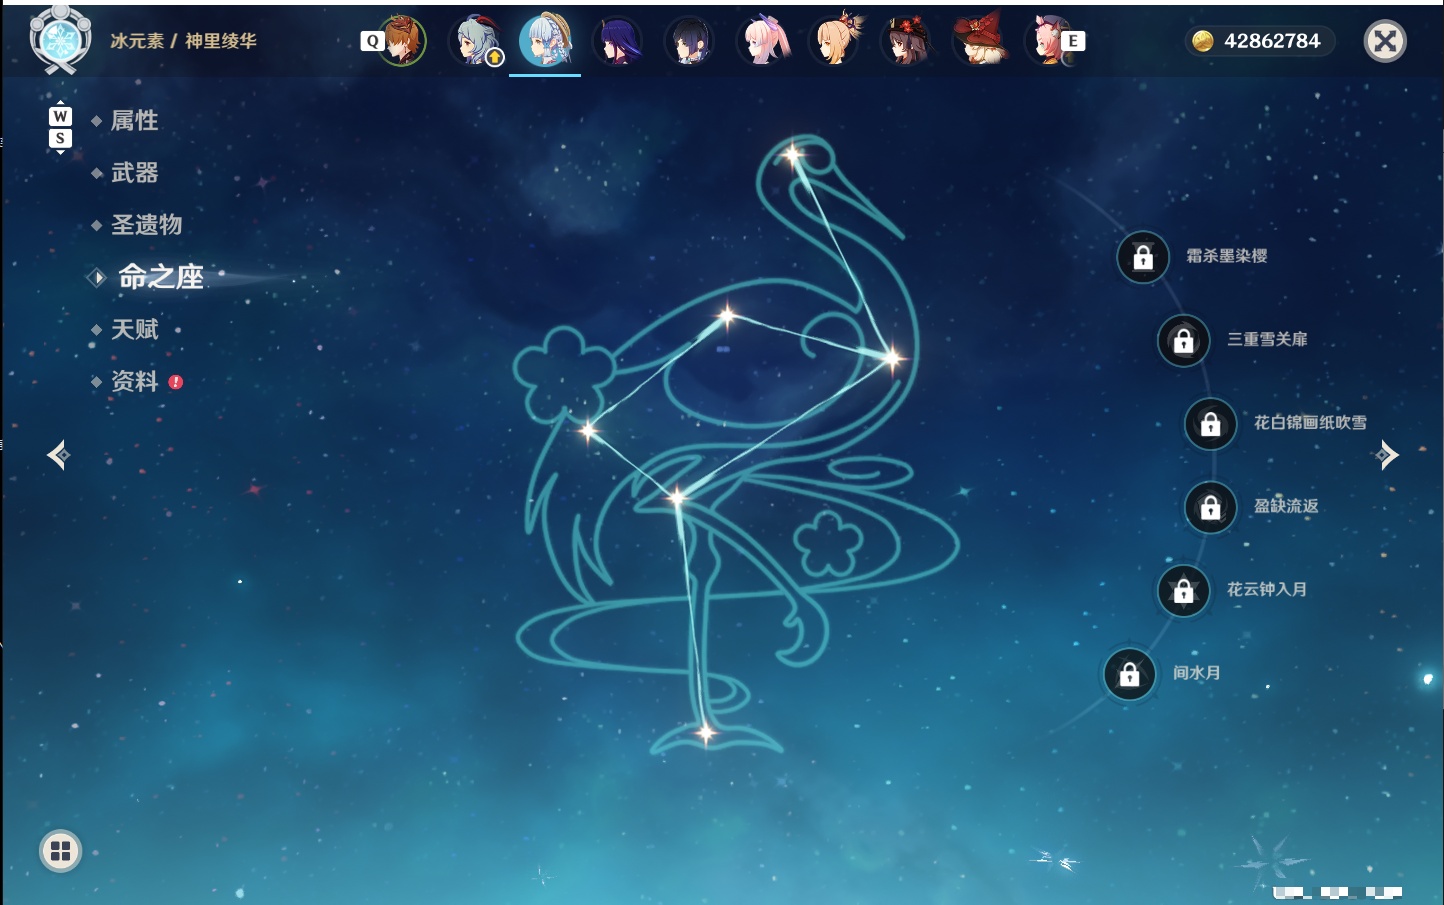This screenshot has width=1444, height=905.
Task: Open the 圣遗物 artifacts menu
Action: tap(147, 225)
